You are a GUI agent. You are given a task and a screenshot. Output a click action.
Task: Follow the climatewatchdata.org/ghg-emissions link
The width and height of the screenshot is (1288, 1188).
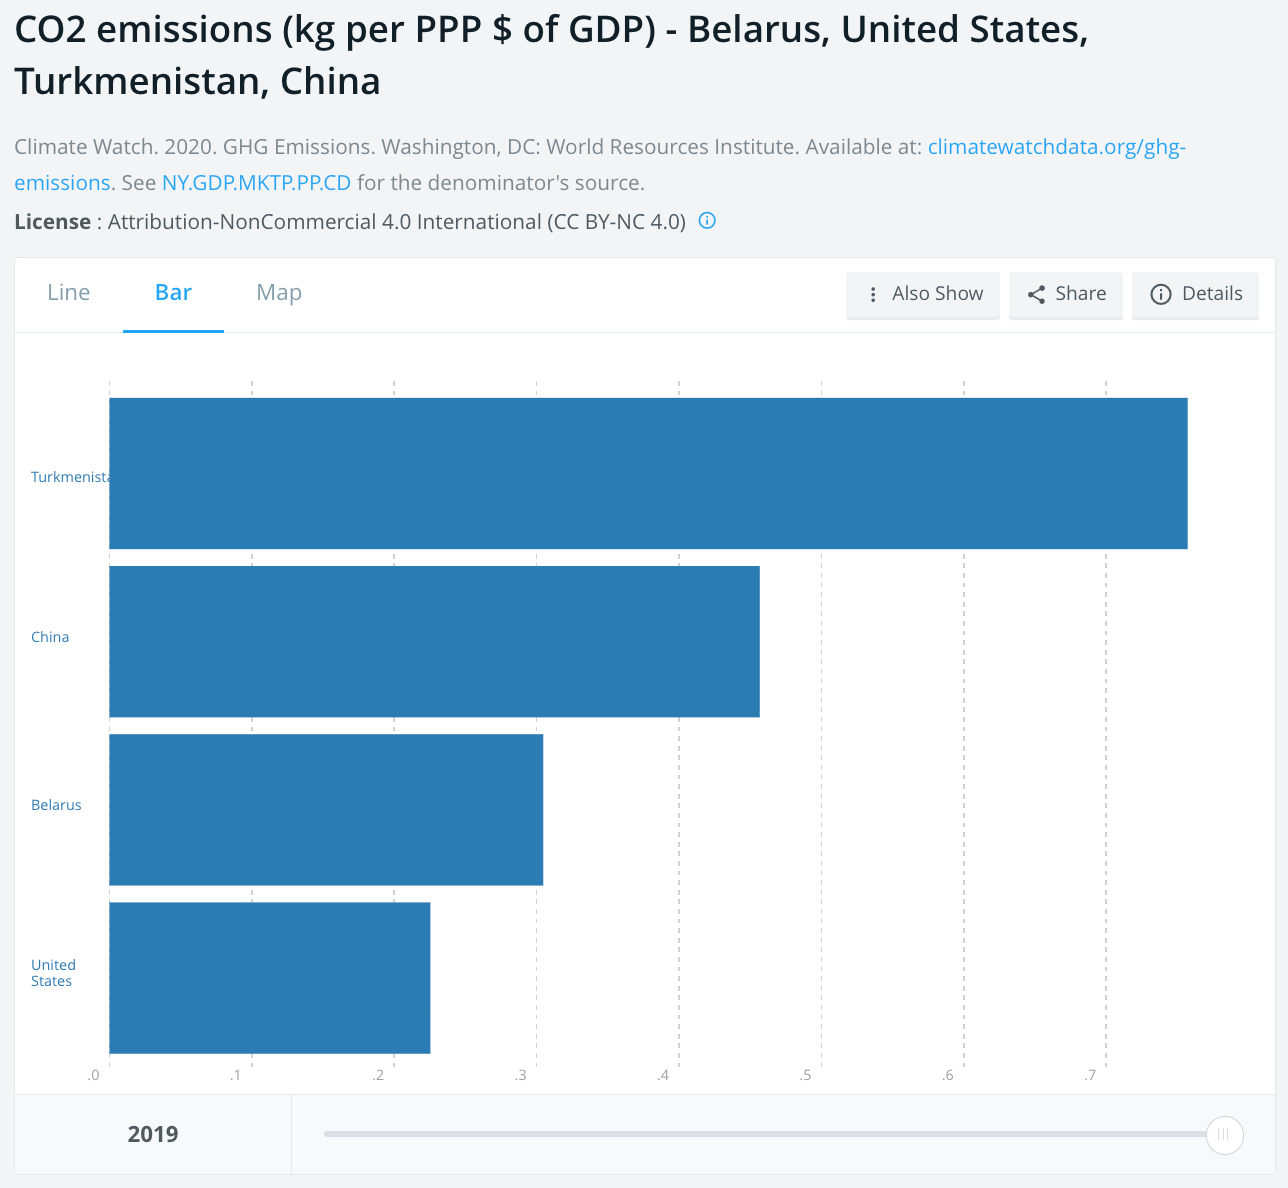pyautogui.click(x=1056, y=147)
